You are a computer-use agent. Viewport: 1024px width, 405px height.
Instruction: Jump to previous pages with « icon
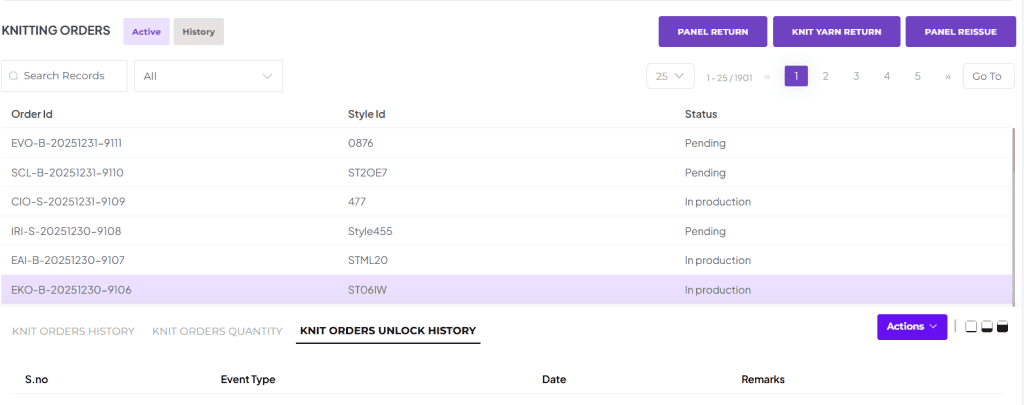tap(767, 76)
